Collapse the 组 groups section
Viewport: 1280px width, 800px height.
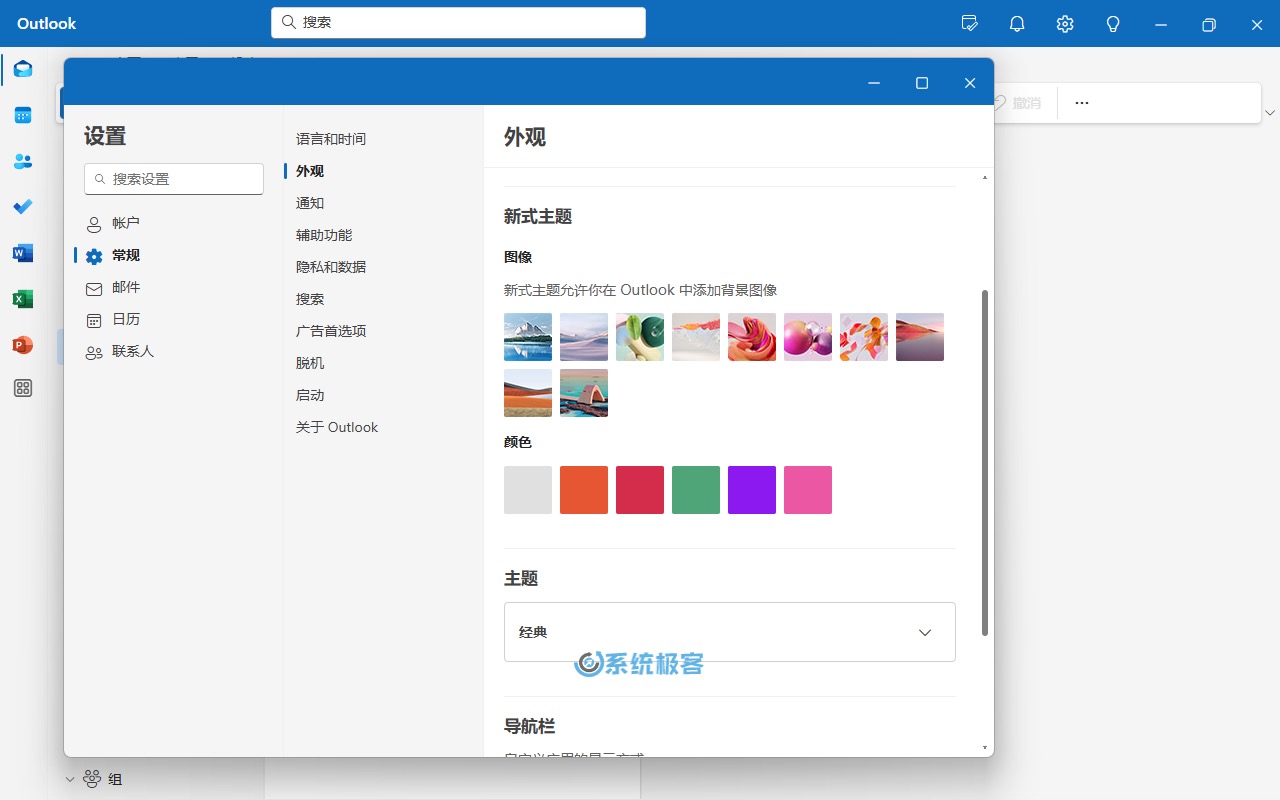pos(70,779)
